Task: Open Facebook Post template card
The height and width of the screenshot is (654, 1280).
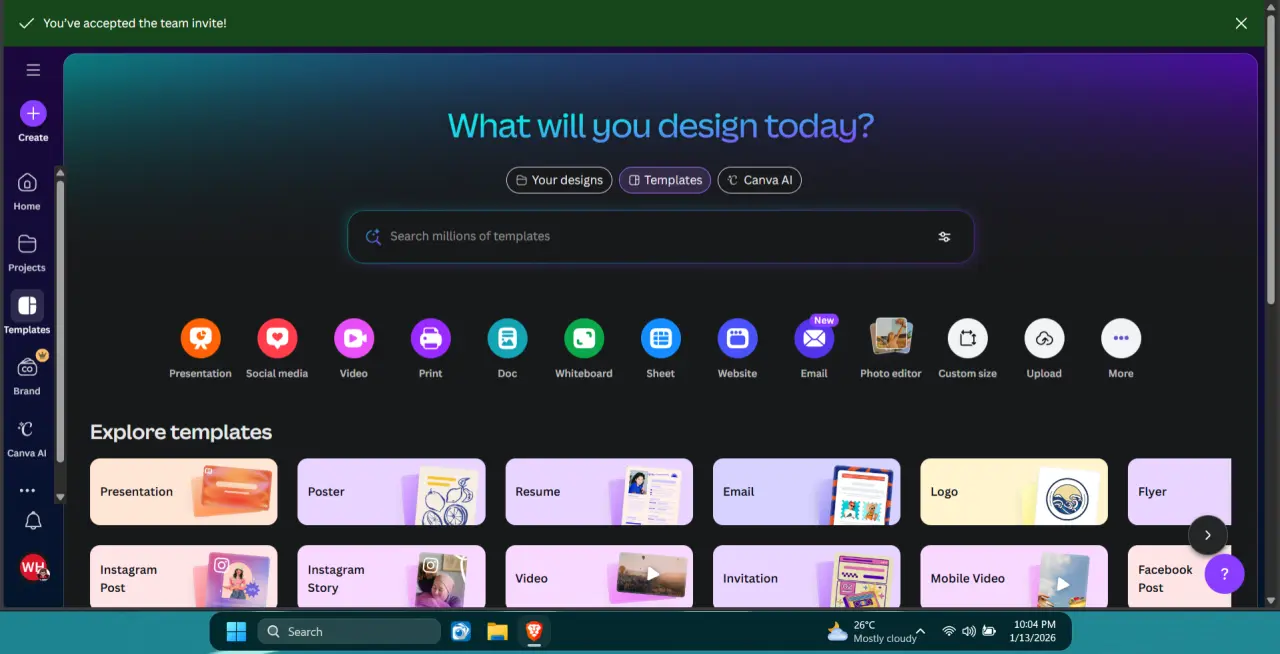Action: tap(1179, 576)
